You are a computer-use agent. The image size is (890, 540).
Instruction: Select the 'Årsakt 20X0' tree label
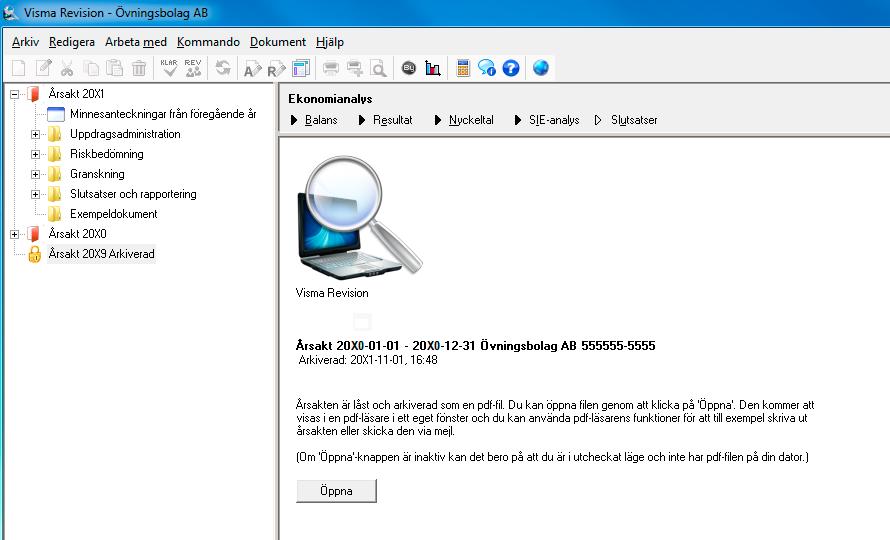click(x=77, y=234)
